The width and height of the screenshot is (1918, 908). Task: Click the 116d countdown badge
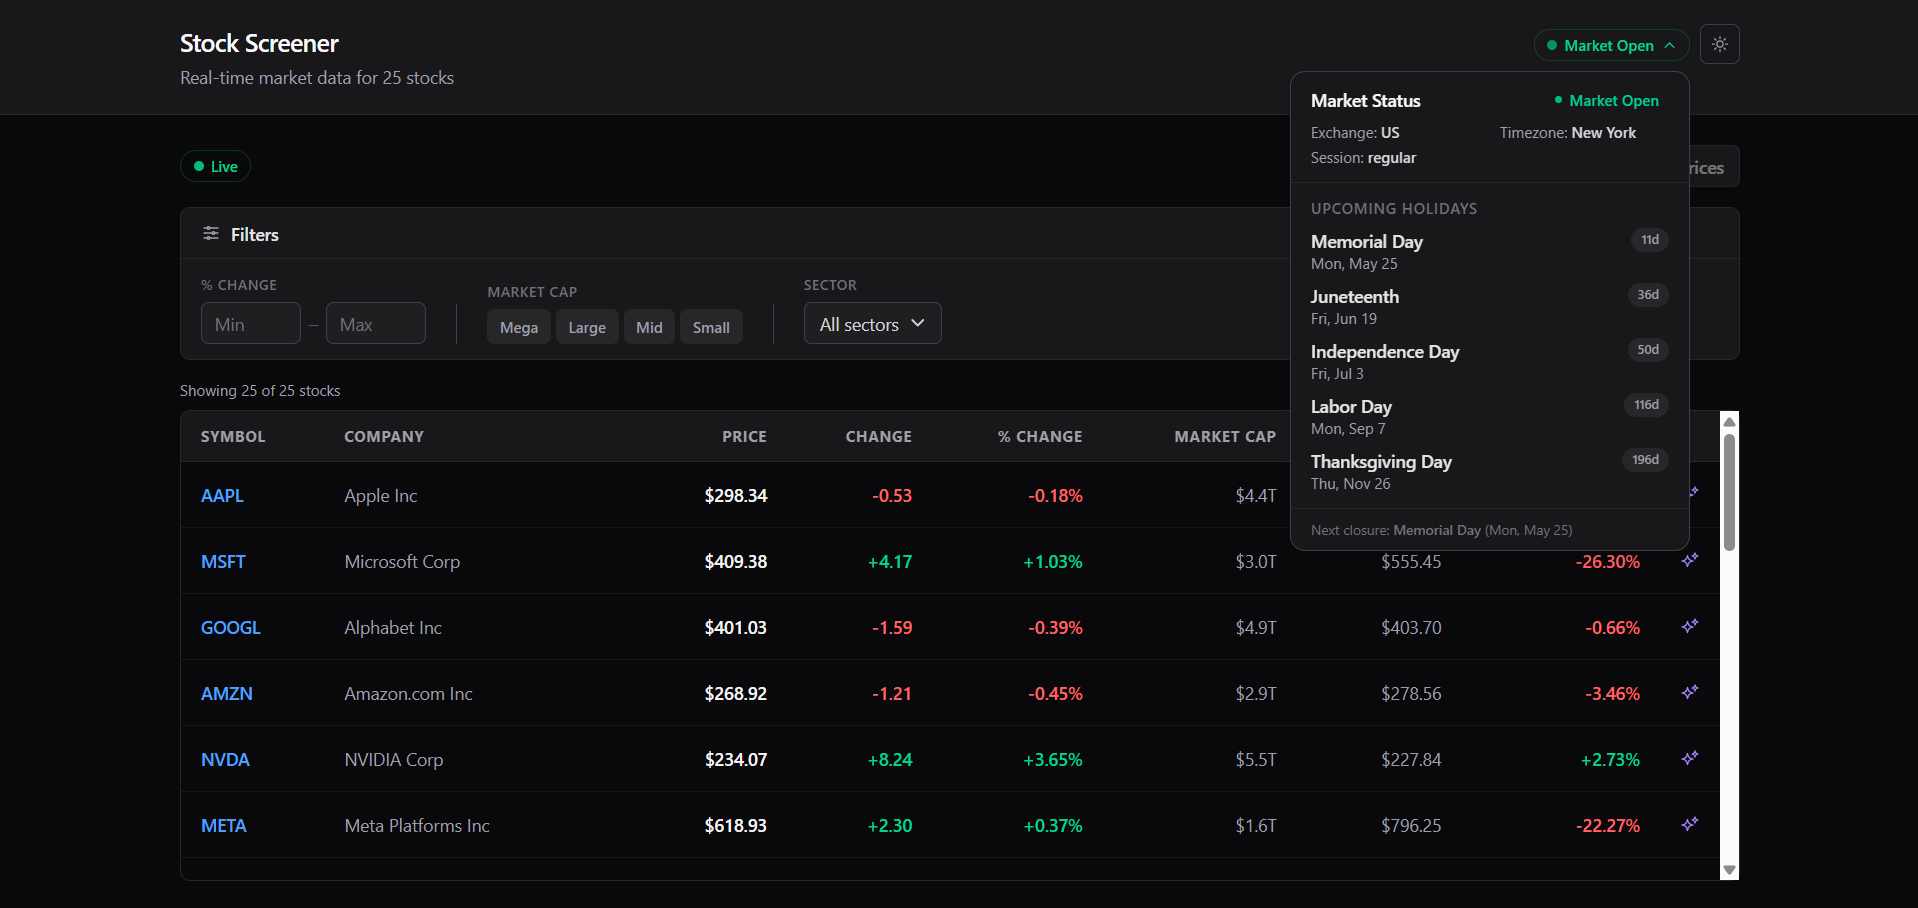(x=1646, y=405)
